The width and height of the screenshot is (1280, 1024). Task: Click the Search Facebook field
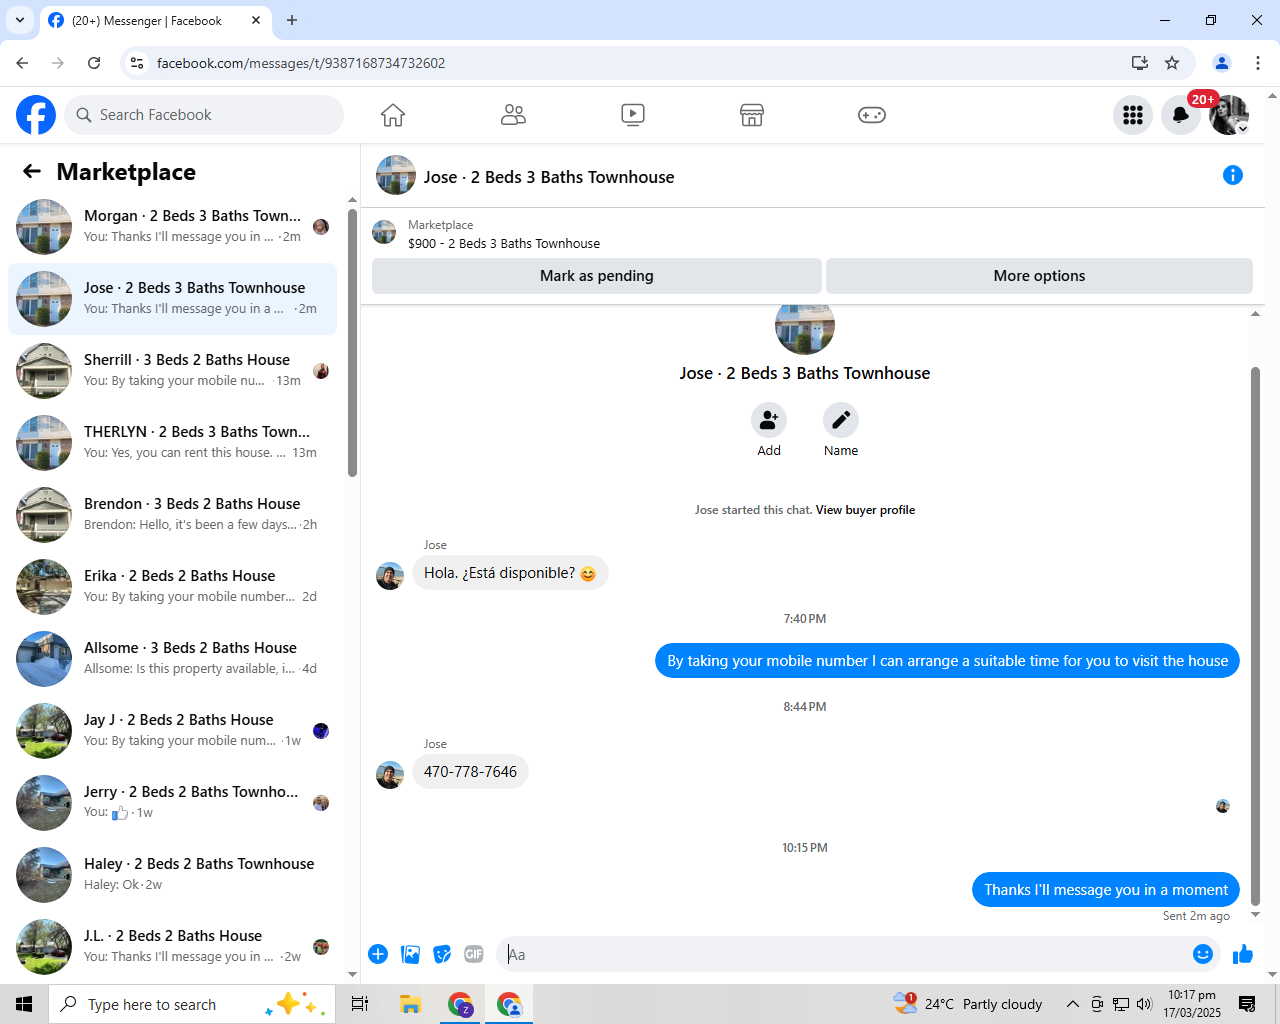pyautogui.click(x=204, y=115)
